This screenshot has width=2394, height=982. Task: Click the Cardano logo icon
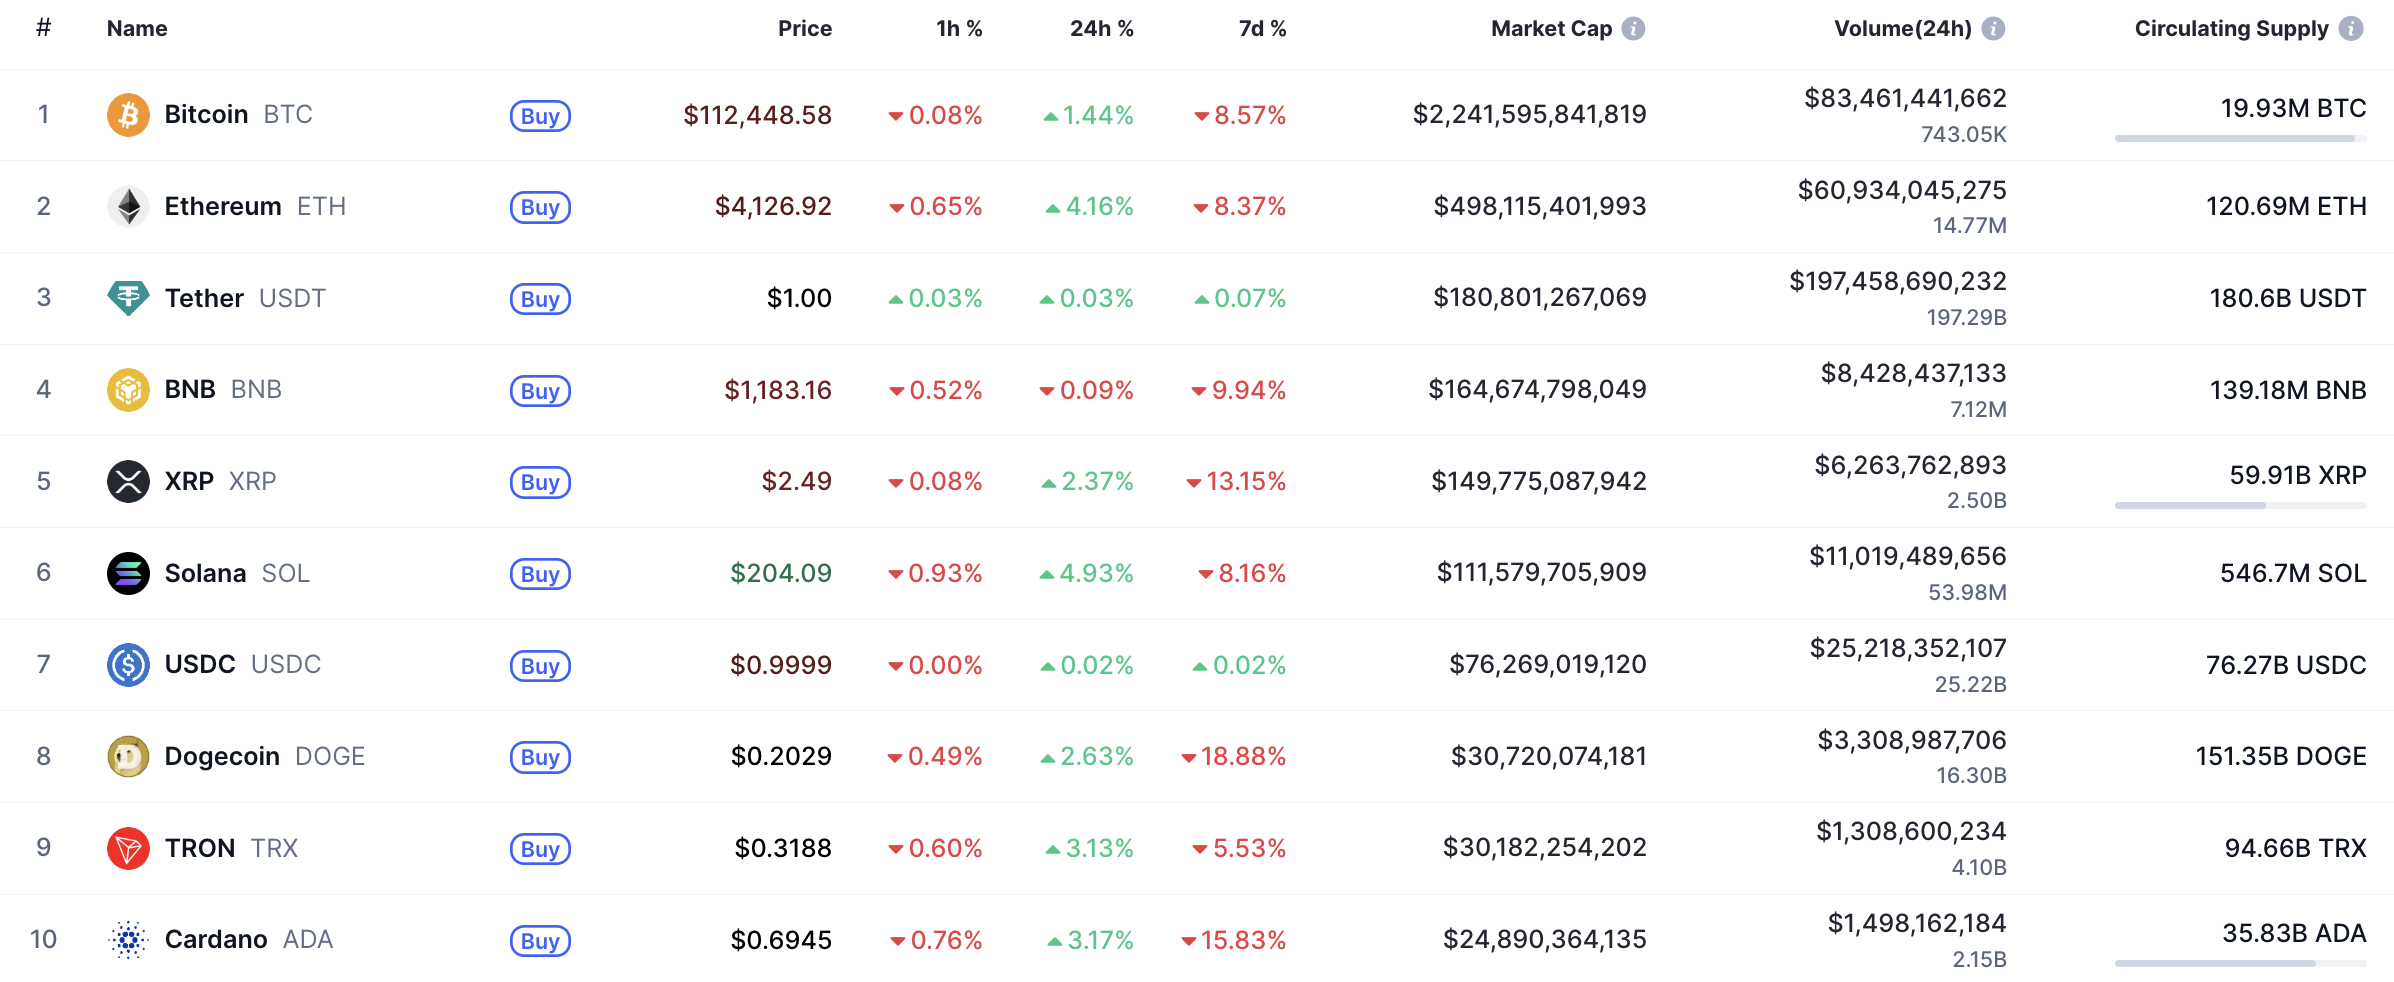(128, 940)
